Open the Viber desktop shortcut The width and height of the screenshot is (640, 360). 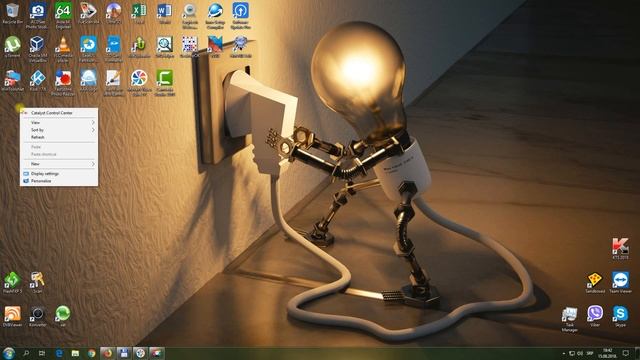(x=595, y=316)
